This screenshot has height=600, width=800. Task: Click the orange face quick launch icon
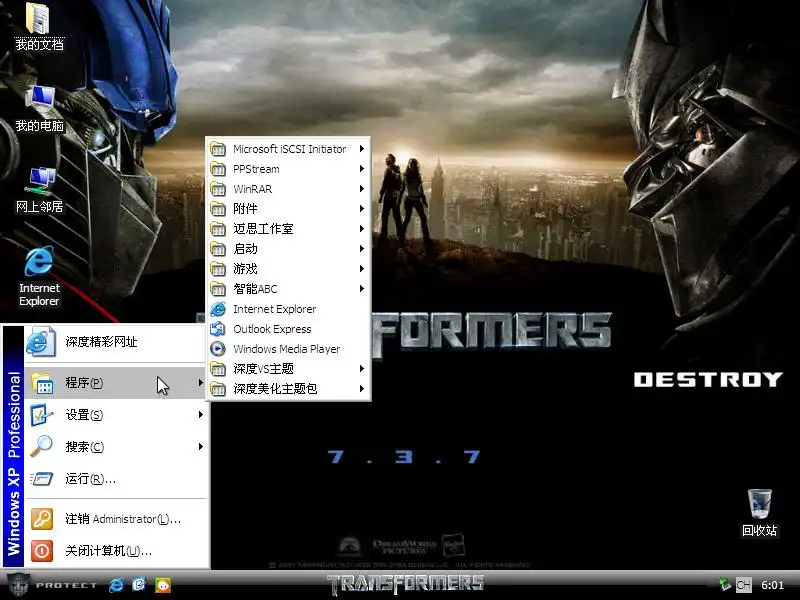(x=163, y=585)
